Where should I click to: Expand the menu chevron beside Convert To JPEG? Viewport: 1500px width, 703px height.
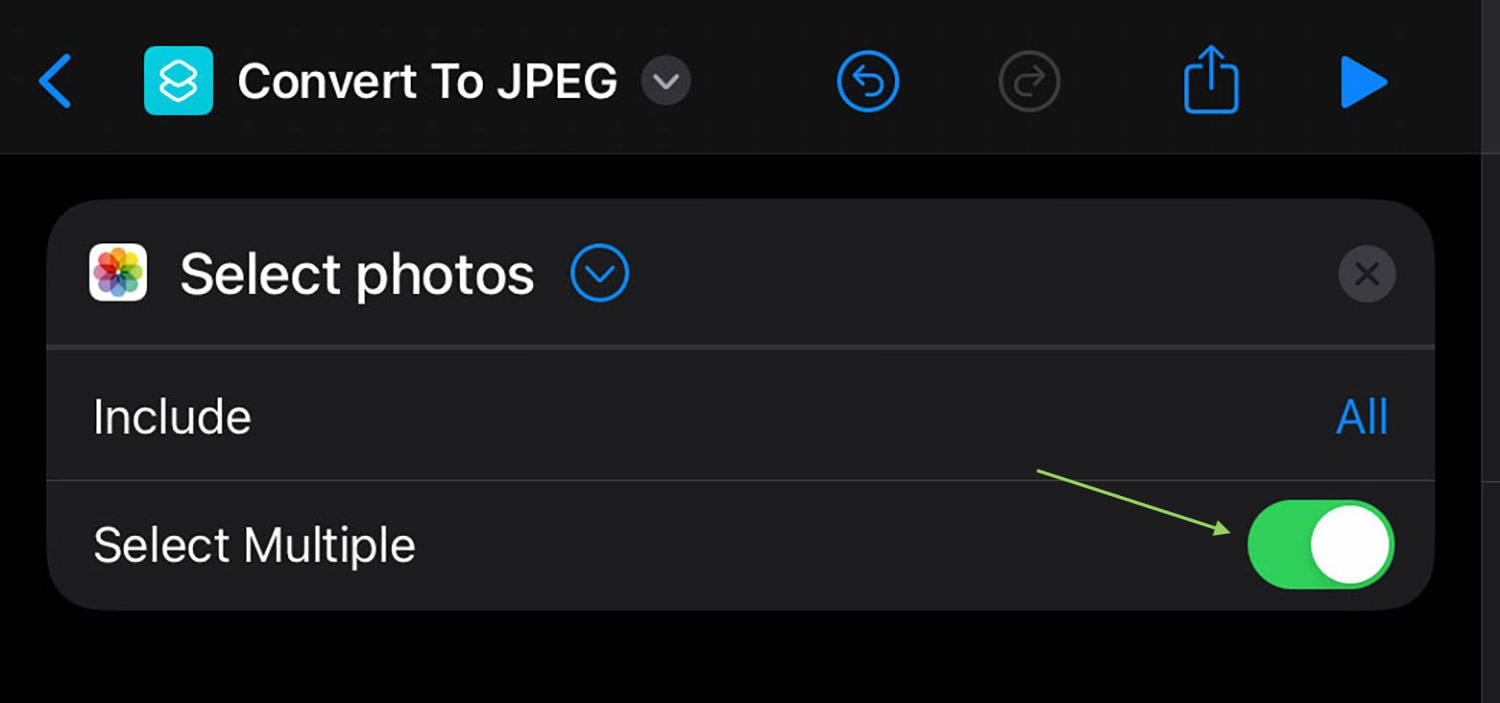point(666,81)
